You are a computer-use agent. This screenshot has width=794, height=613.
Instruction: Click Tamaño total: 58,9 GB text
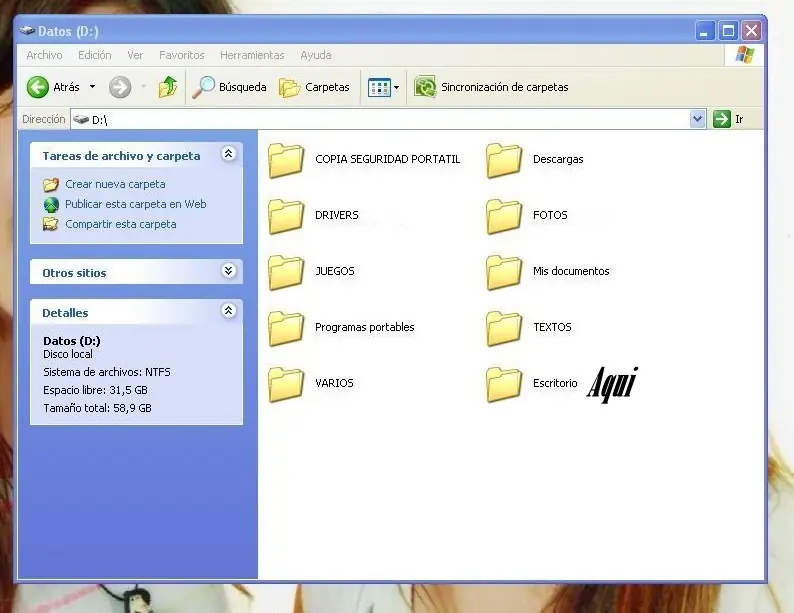pos(97,408)
